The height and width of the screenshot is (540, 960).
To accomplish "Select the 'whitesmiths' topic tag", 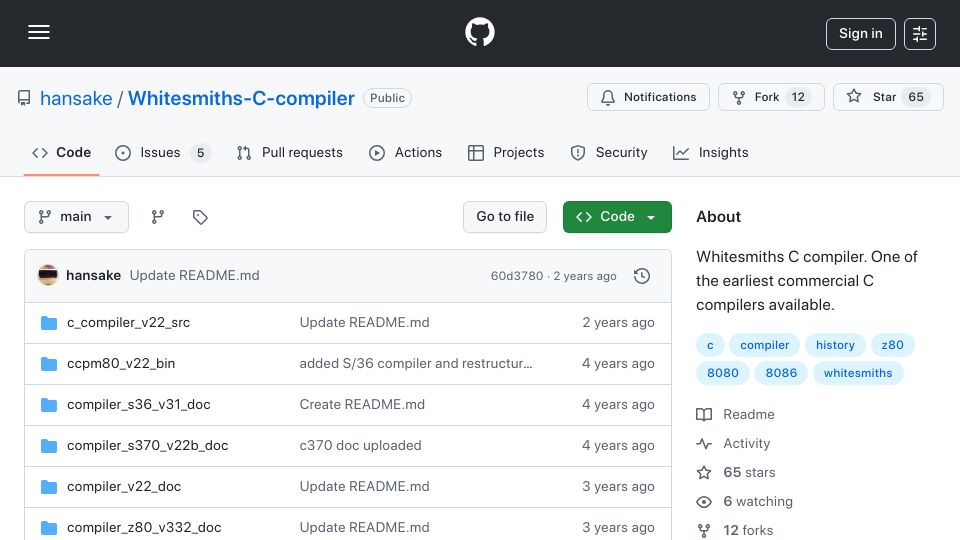I will coord(858,373).
